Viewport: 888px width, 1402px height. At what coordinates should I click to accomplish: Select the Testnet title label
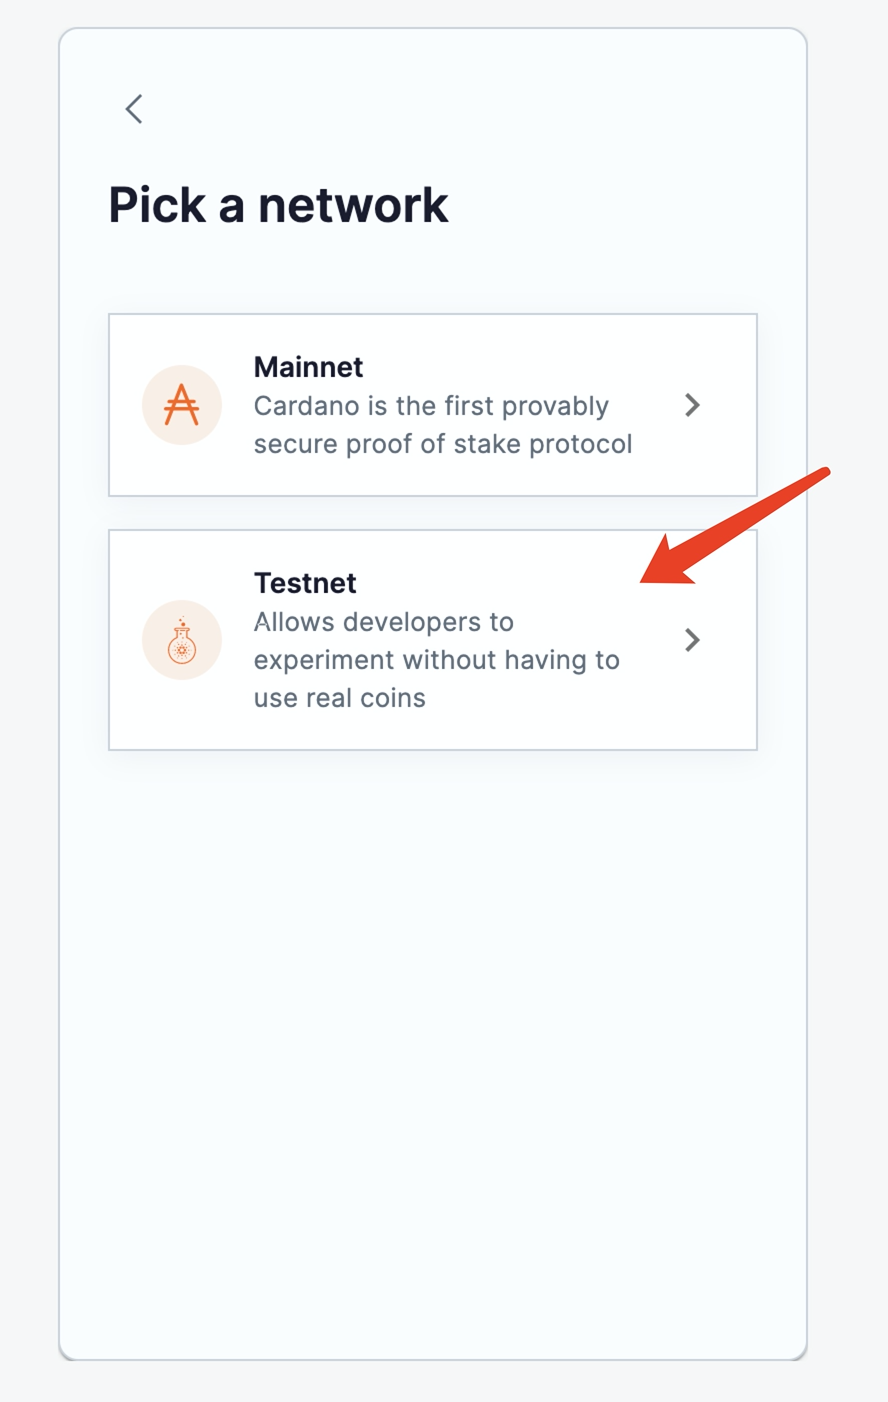click(305, 583)
